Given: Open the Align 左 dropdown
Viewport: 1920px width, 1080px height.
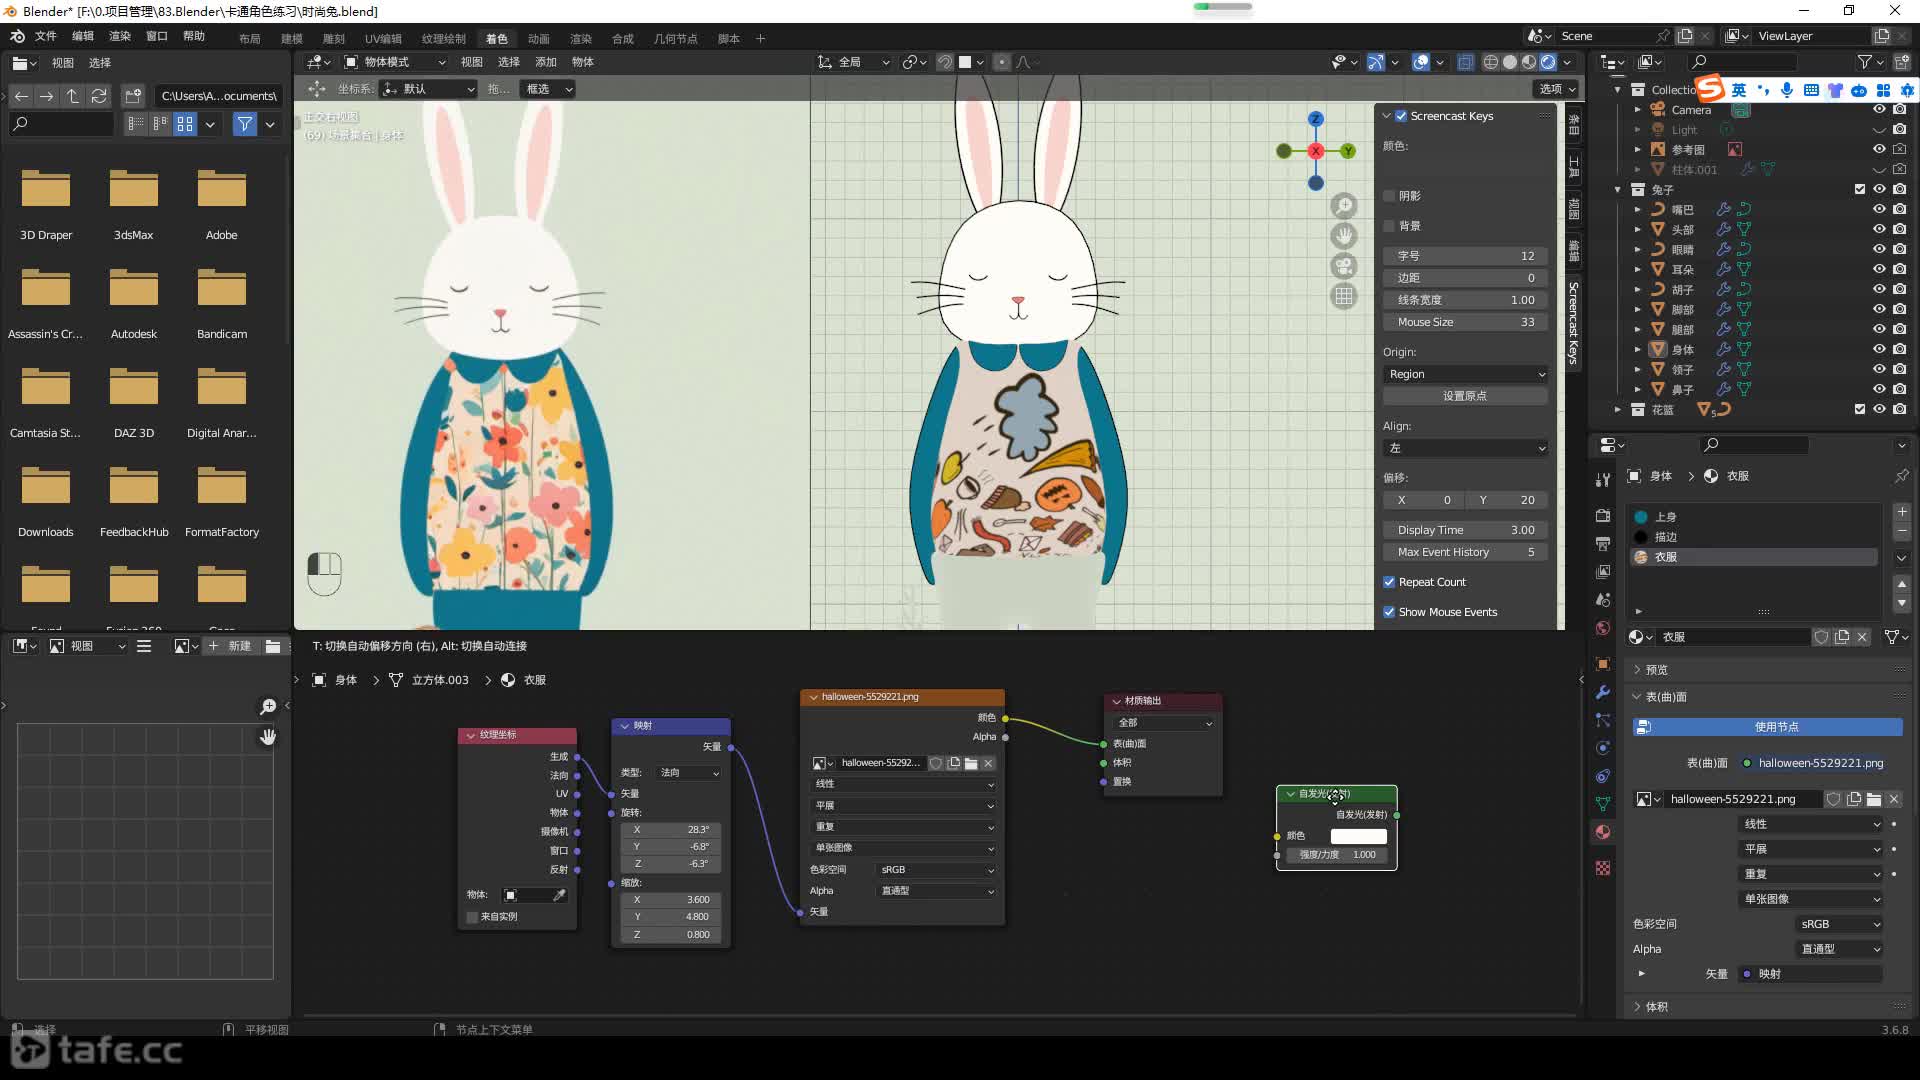Looking at the screenshot, I should point(1465,448).
